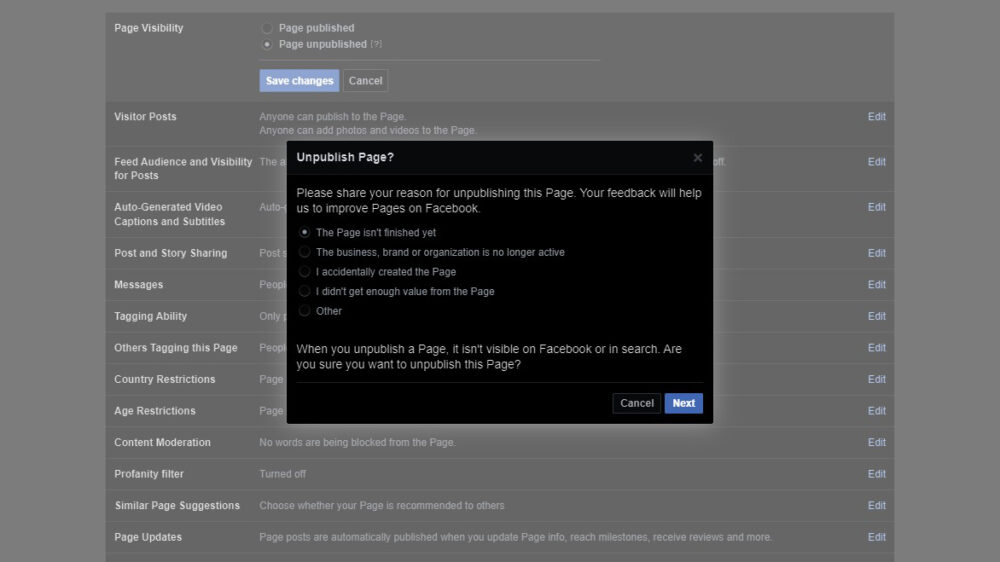Edit the Profanity filter setting
Viewport: 1000px width, 562px height.
(x=876, y=474)
